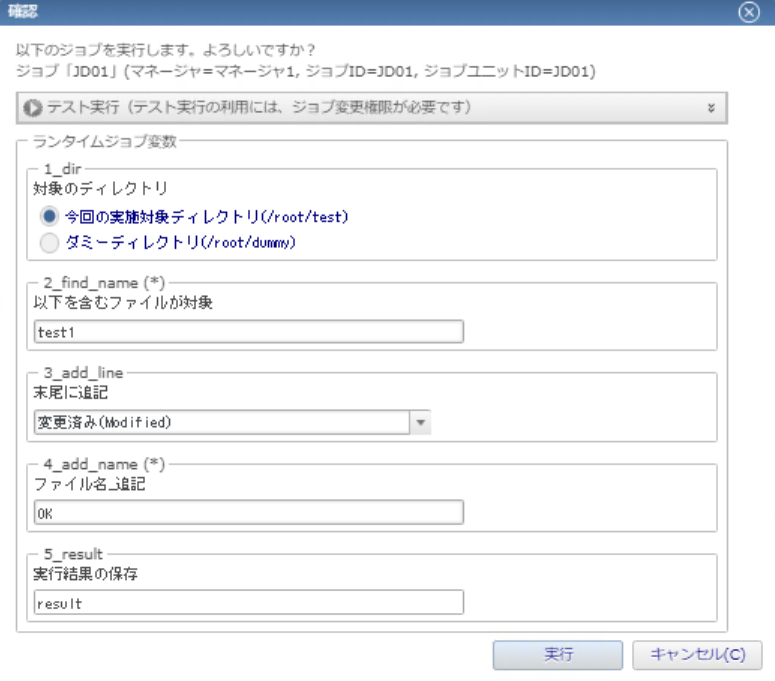Click the 末尾に追記 combo box text

(x=222, y=423)
